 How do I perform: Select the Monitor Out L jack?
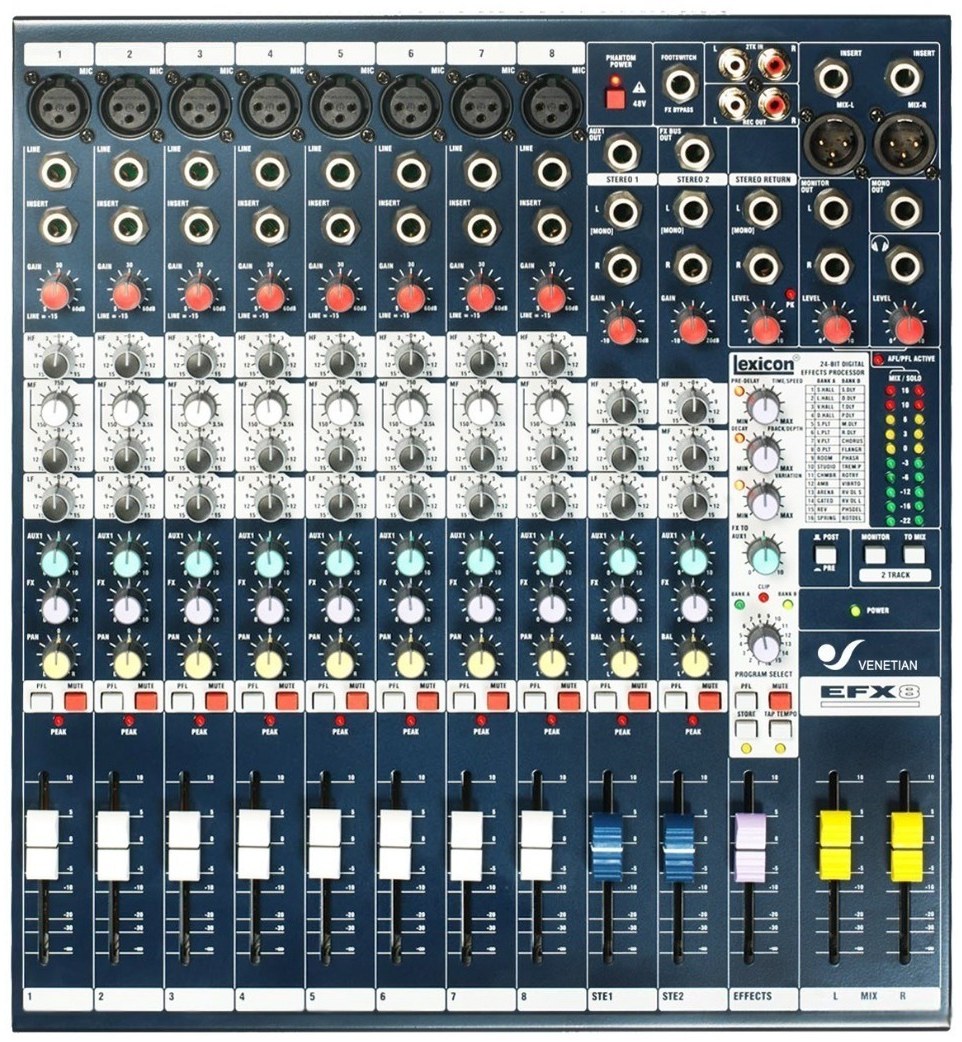[832, 209]
